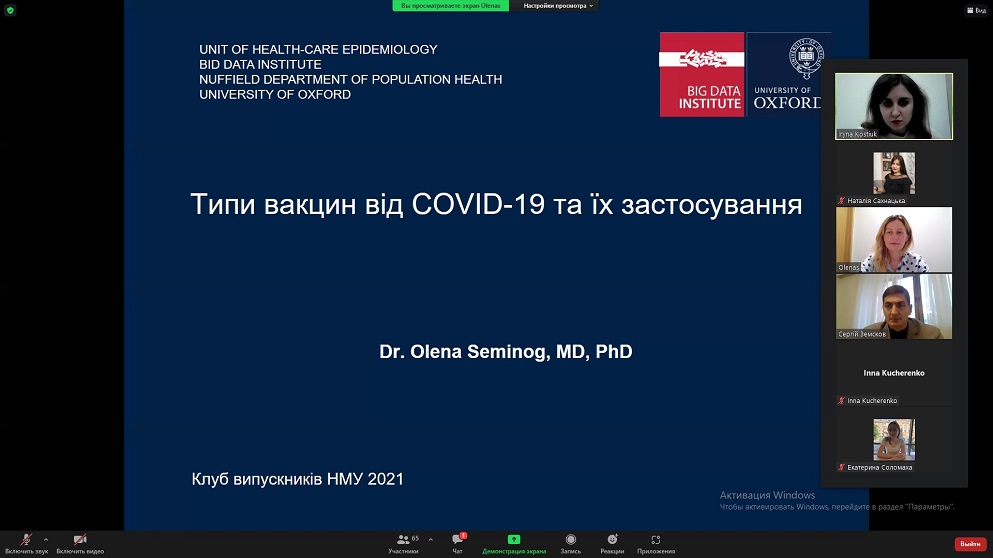
Task: Unmute microphone with Включить звук button
Action: [x=26, y=541]
